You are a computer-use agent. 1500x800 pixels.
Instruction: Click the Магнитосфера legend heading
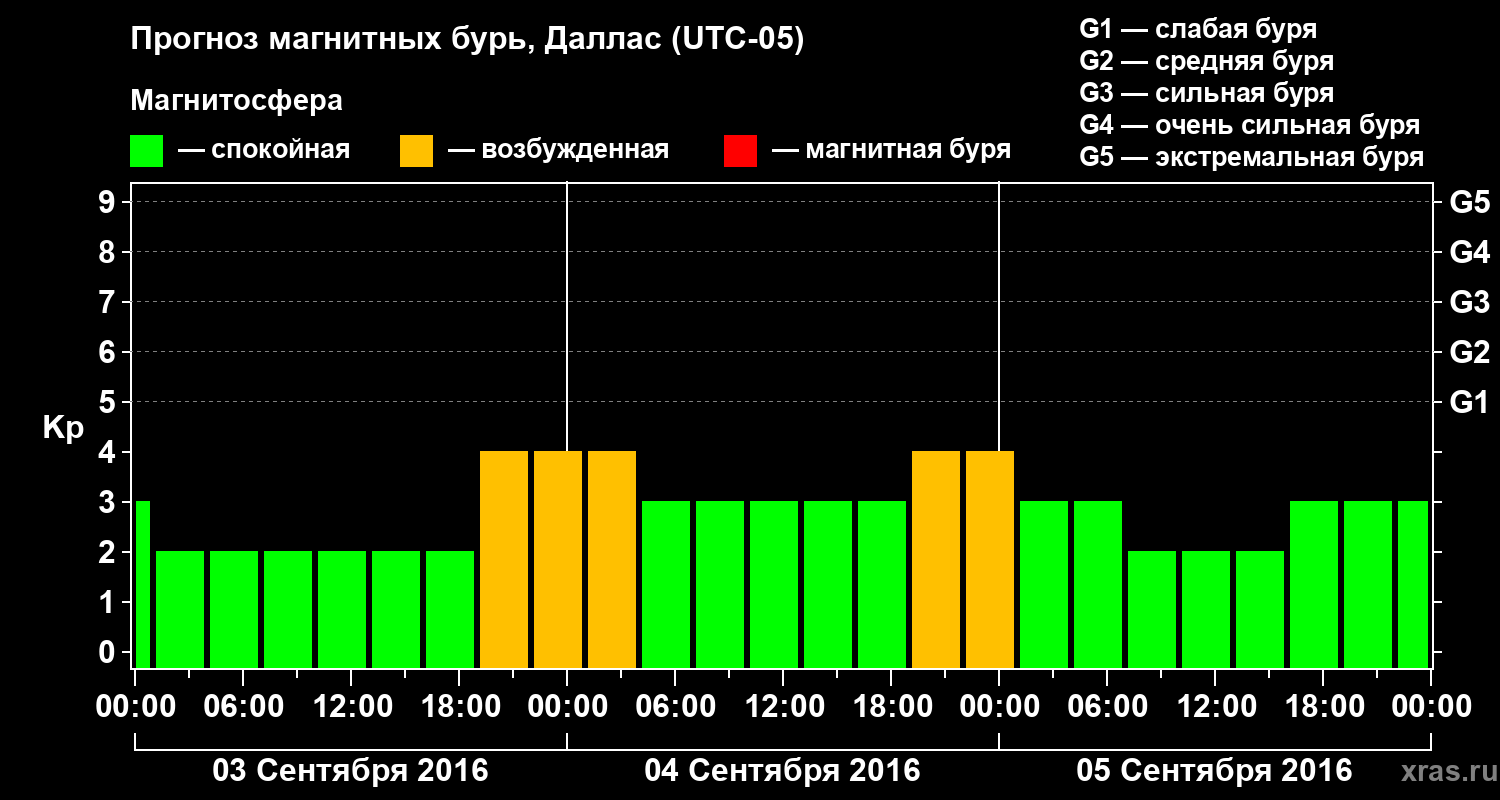(236, 101)
